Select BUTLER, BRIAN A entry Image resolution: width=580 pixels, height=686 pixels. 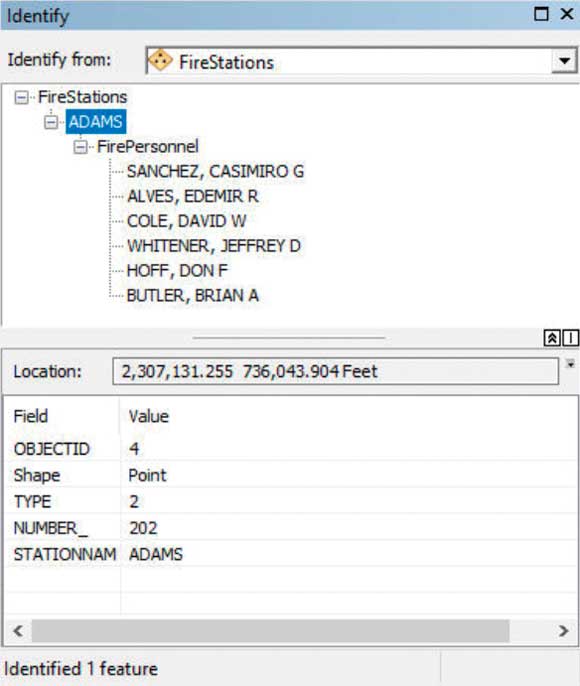coord(193,296)
